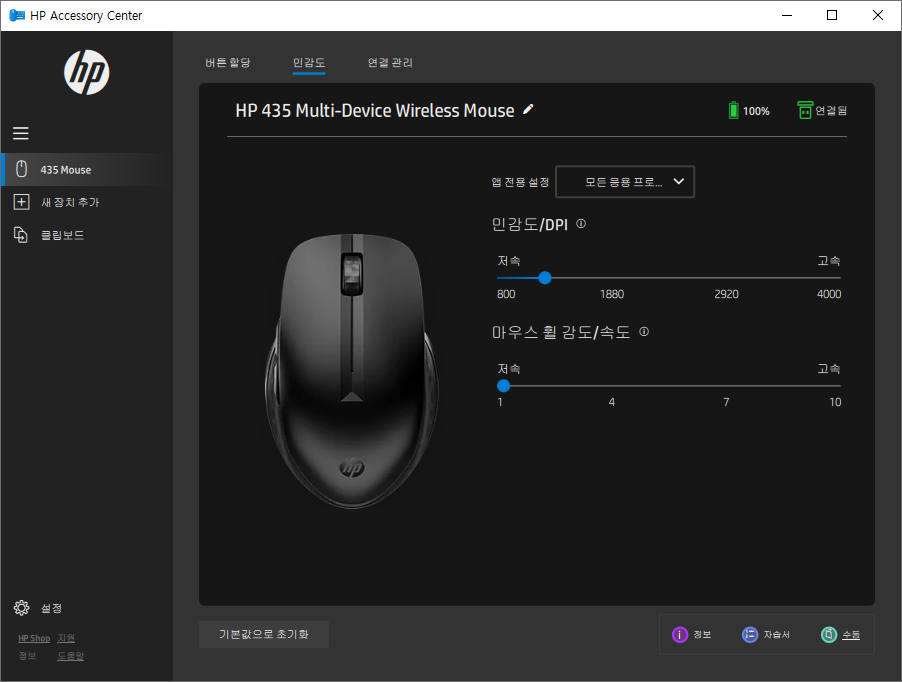Expand the 모든 응용 프로... app dropdown

click(625, 182)
